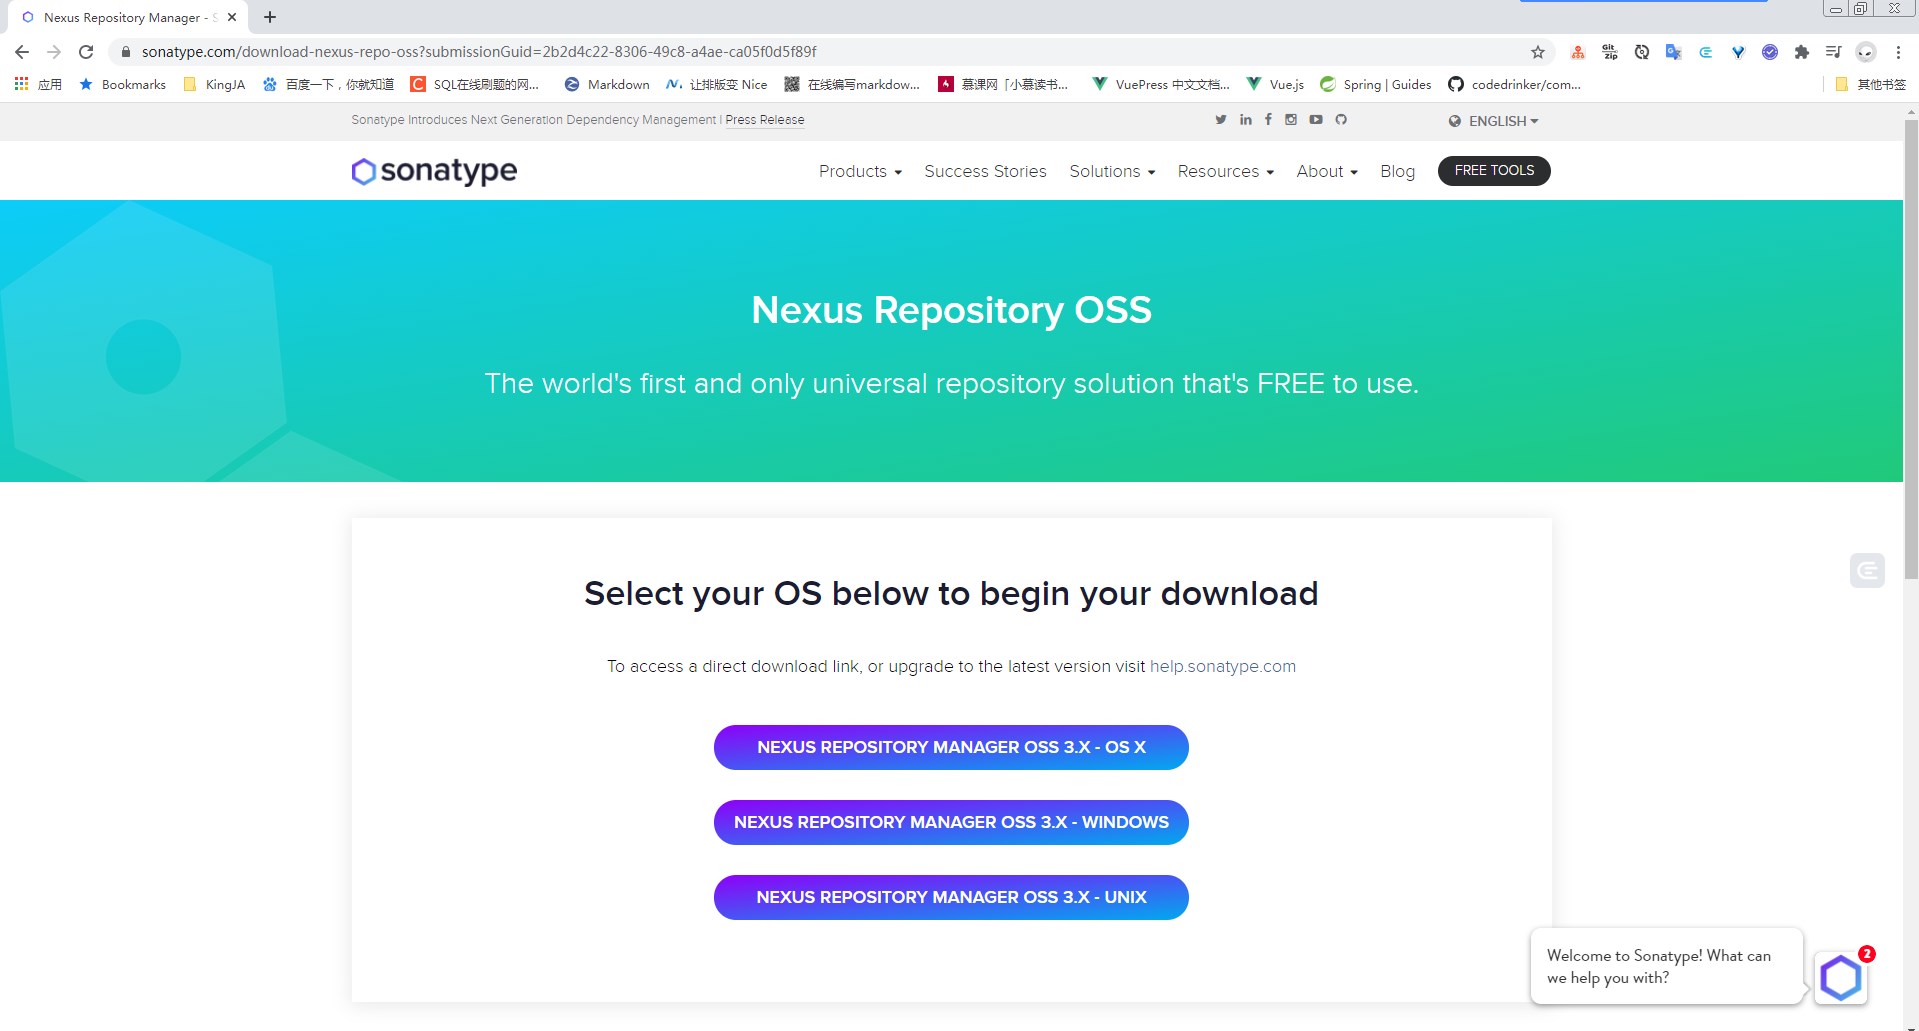Reload the current page
Screen dimensions: 1919x1031
pos(86,52)
